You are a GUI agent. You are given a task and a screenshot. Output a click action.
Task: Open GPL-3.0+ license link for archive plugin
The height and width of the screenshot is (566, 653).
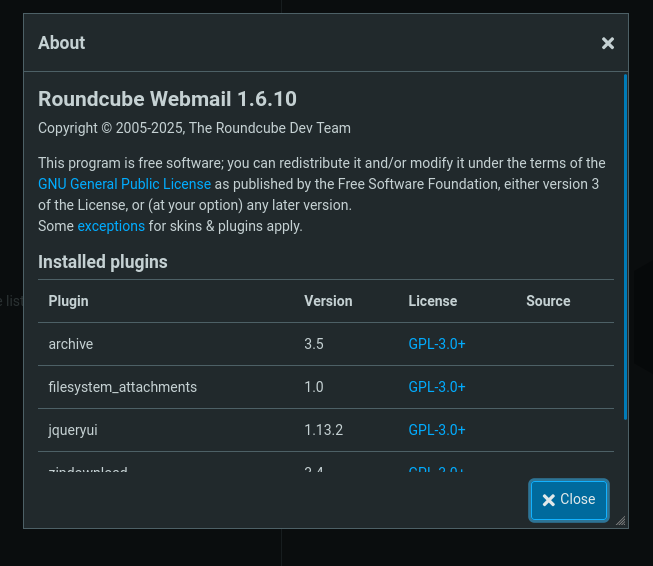pyautogui.click(x=437, y=344)
